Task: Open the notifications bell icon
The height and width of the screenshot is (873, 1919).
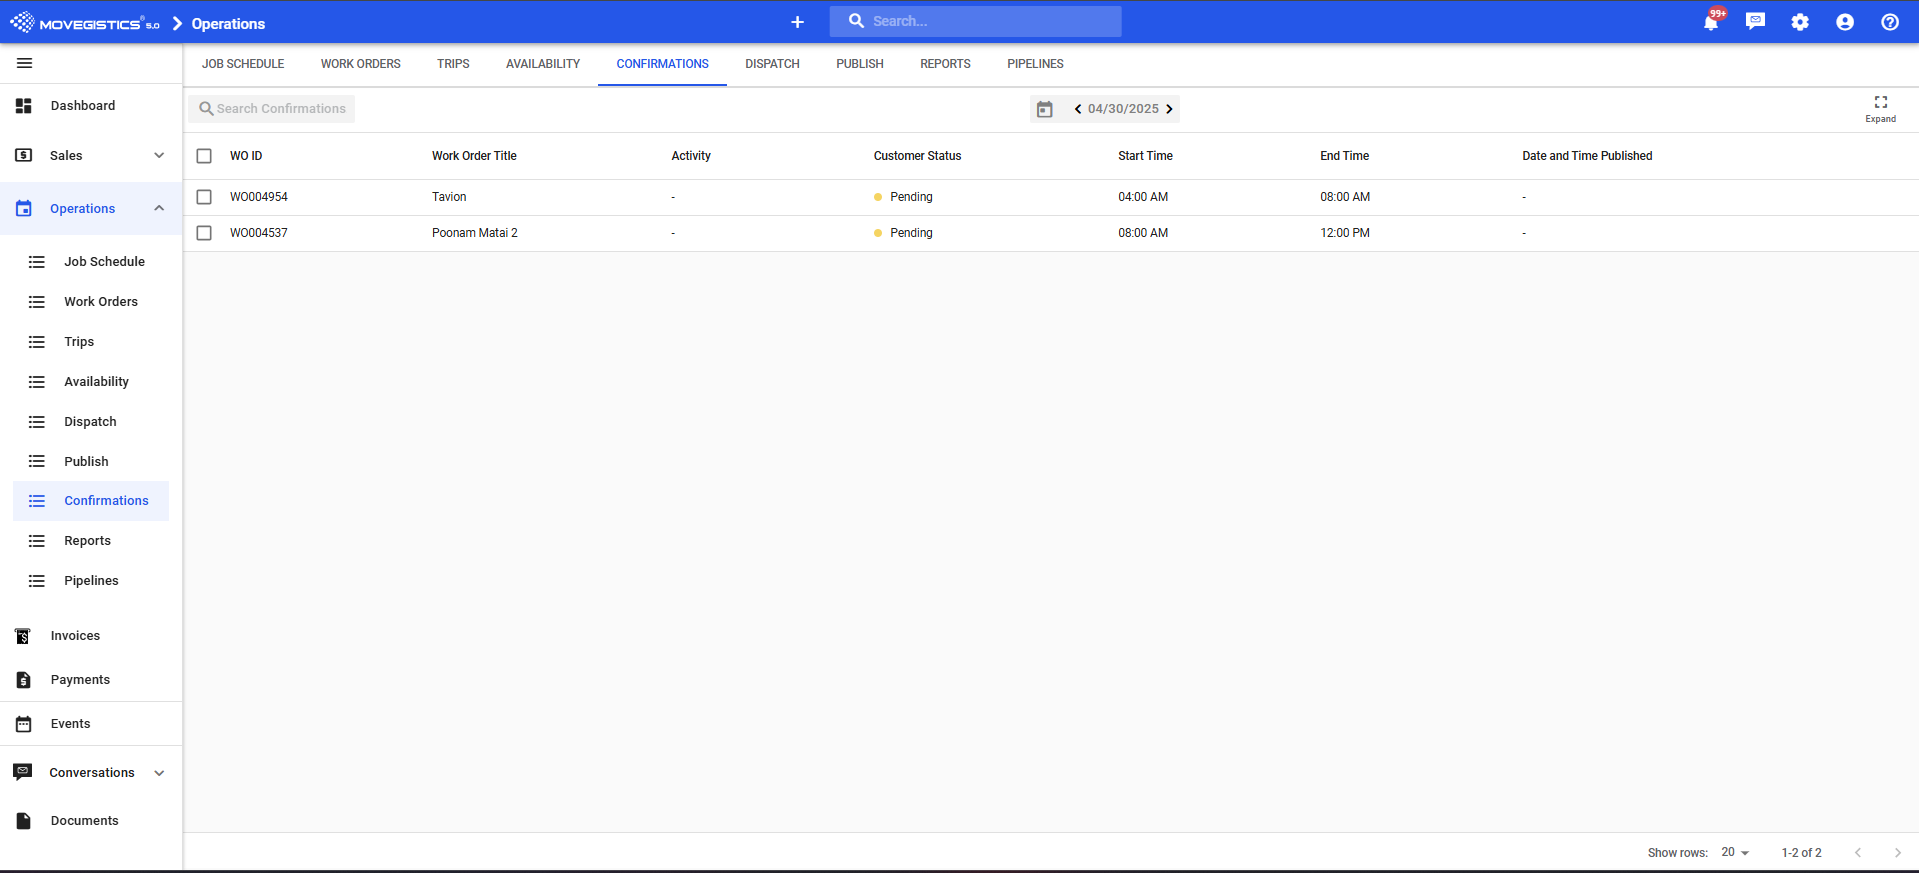Action: tap(1710, 22)
